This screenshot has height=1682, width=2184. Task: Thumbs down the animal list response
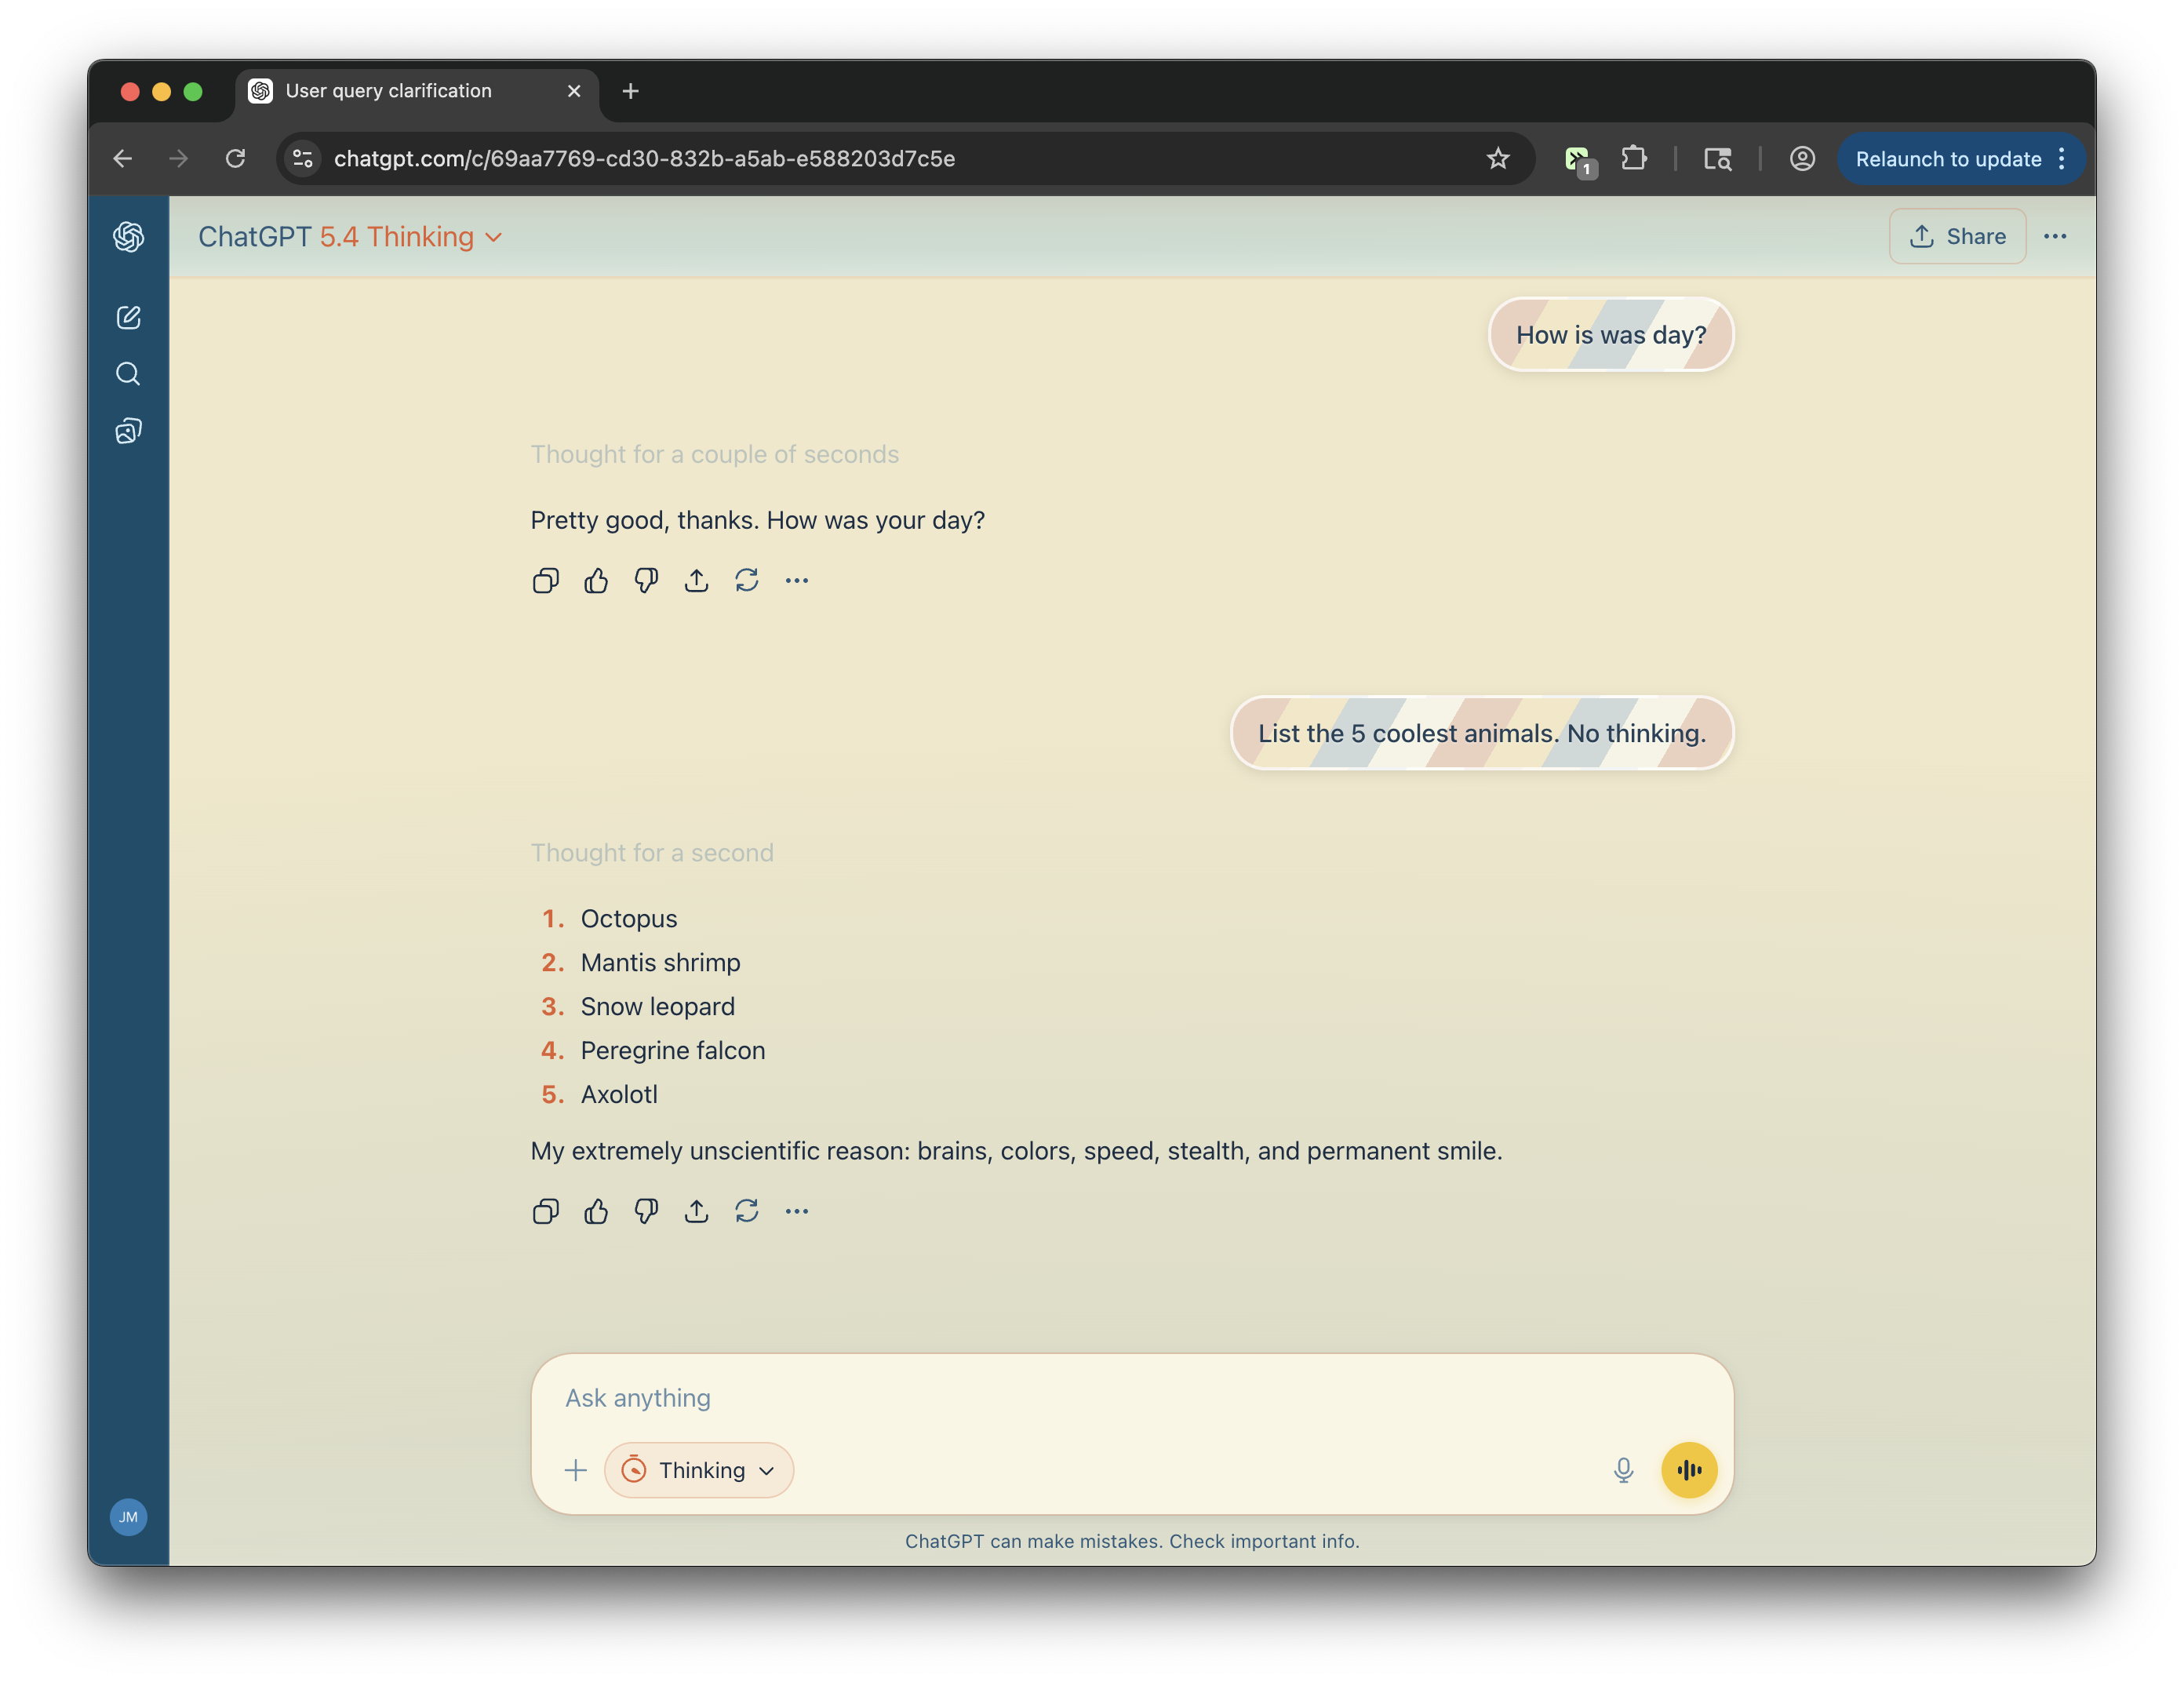[x=646, y=1211]
